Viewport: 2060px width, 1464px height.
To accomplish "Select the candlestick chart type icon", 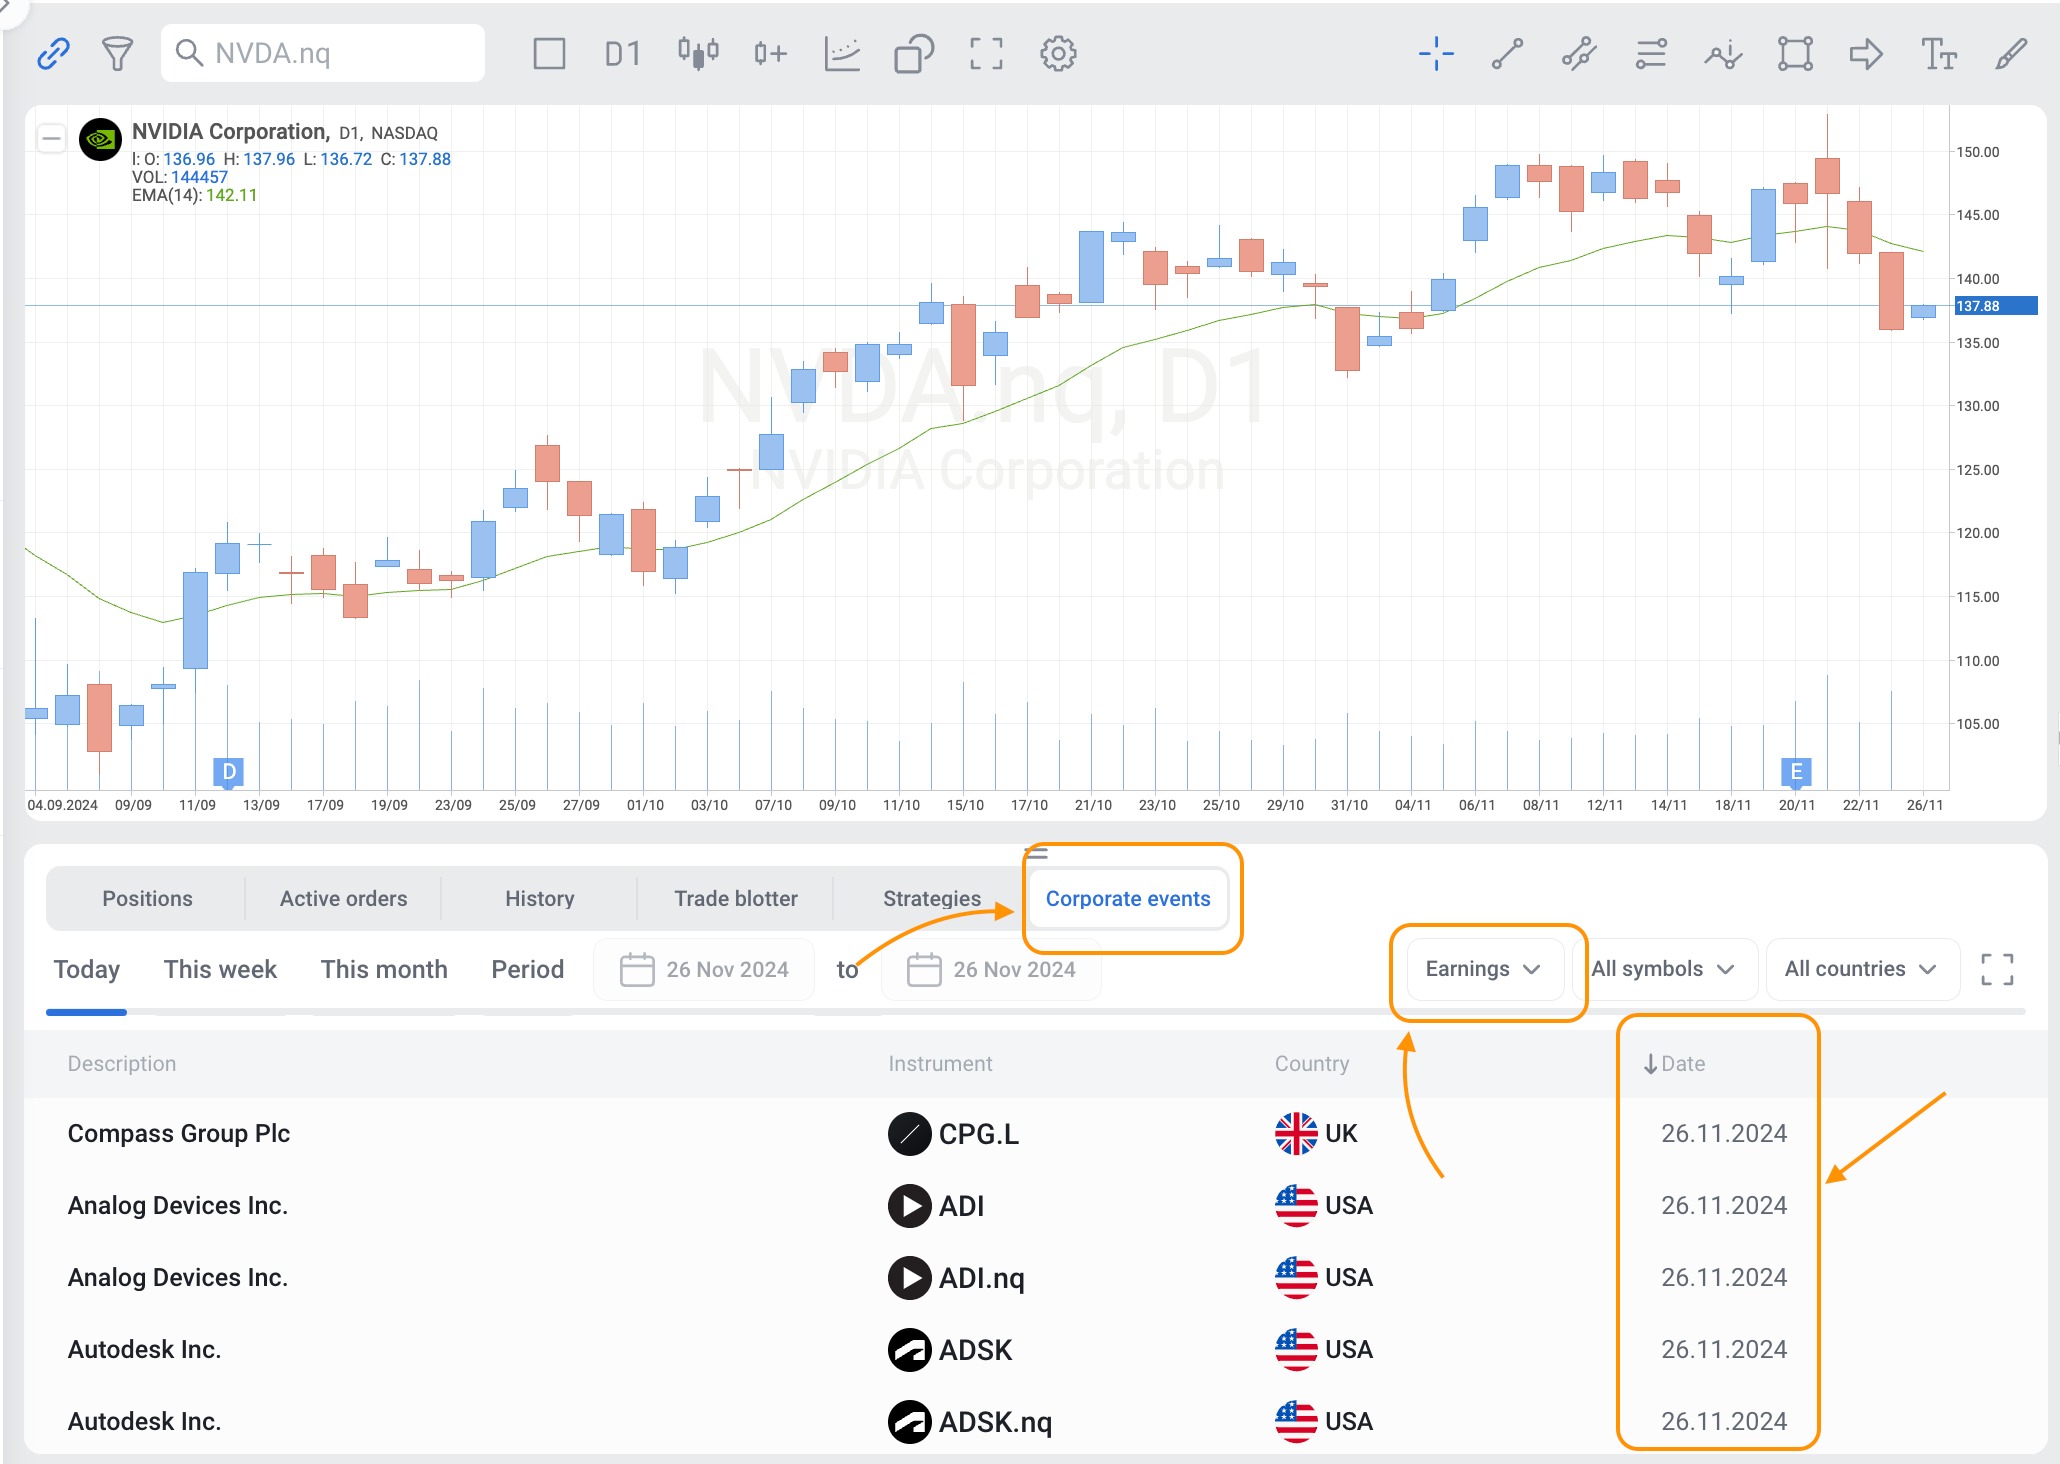I will (x=698, y=53).
